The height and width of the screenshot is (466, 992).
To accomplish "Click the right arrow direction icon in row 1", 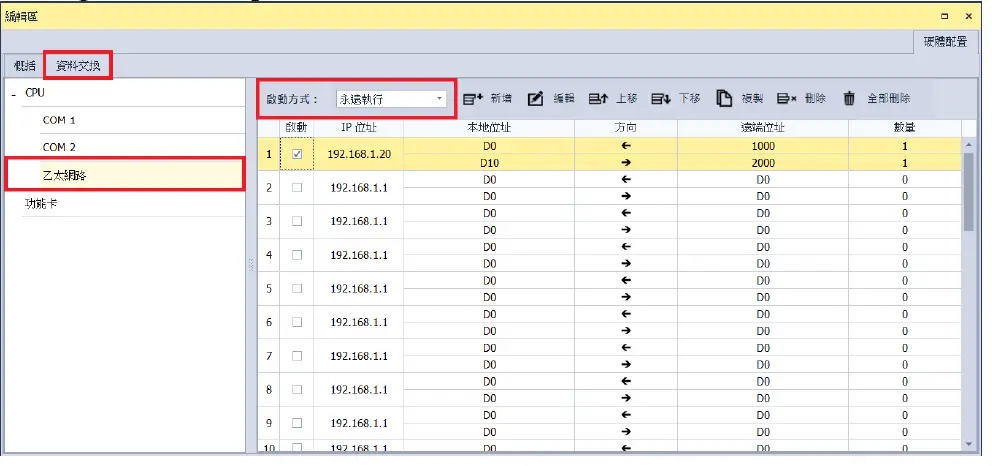I will click(626, 162).
